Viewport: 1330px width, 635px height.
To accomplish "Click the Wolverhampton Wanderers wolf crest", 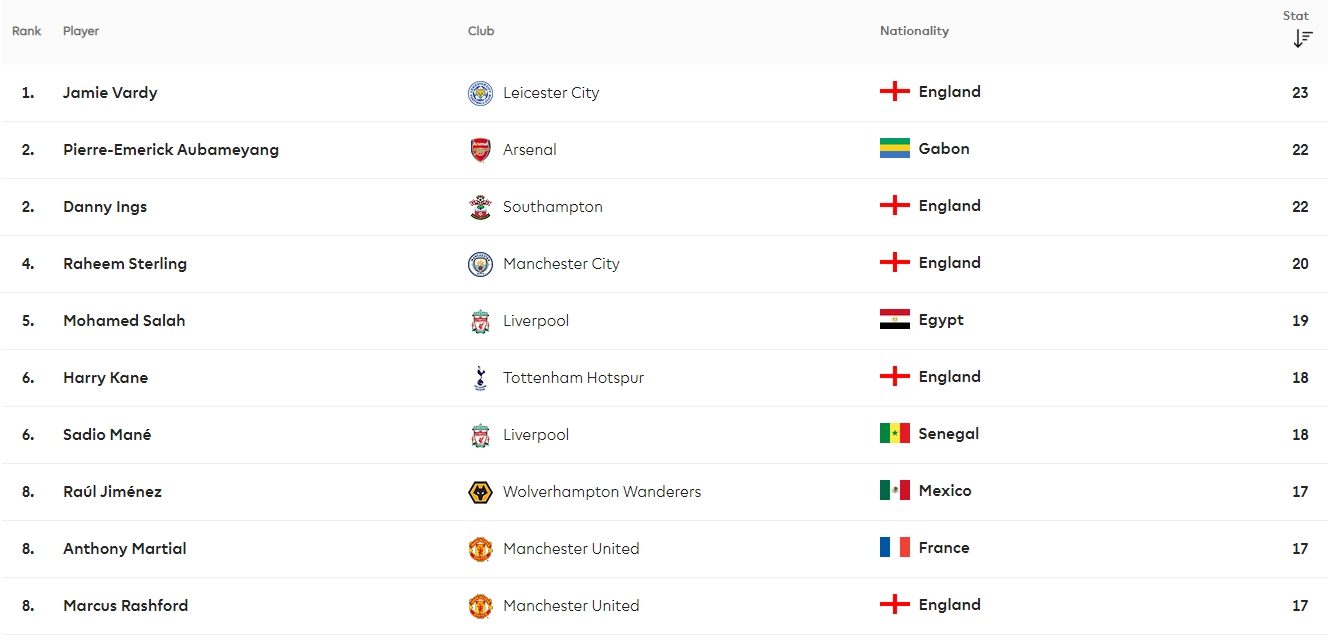I will tap(480, 492).
